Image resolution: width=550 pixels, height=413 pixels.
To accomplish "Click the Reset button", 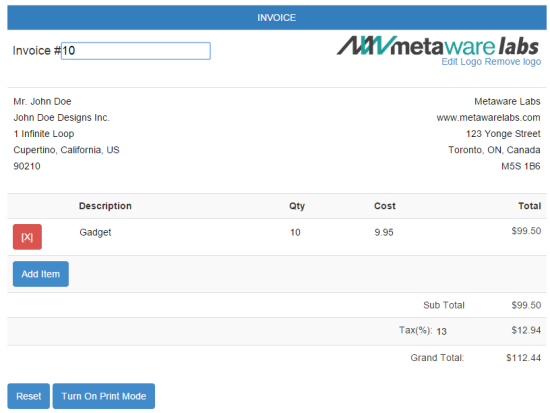I will (28, 396).
